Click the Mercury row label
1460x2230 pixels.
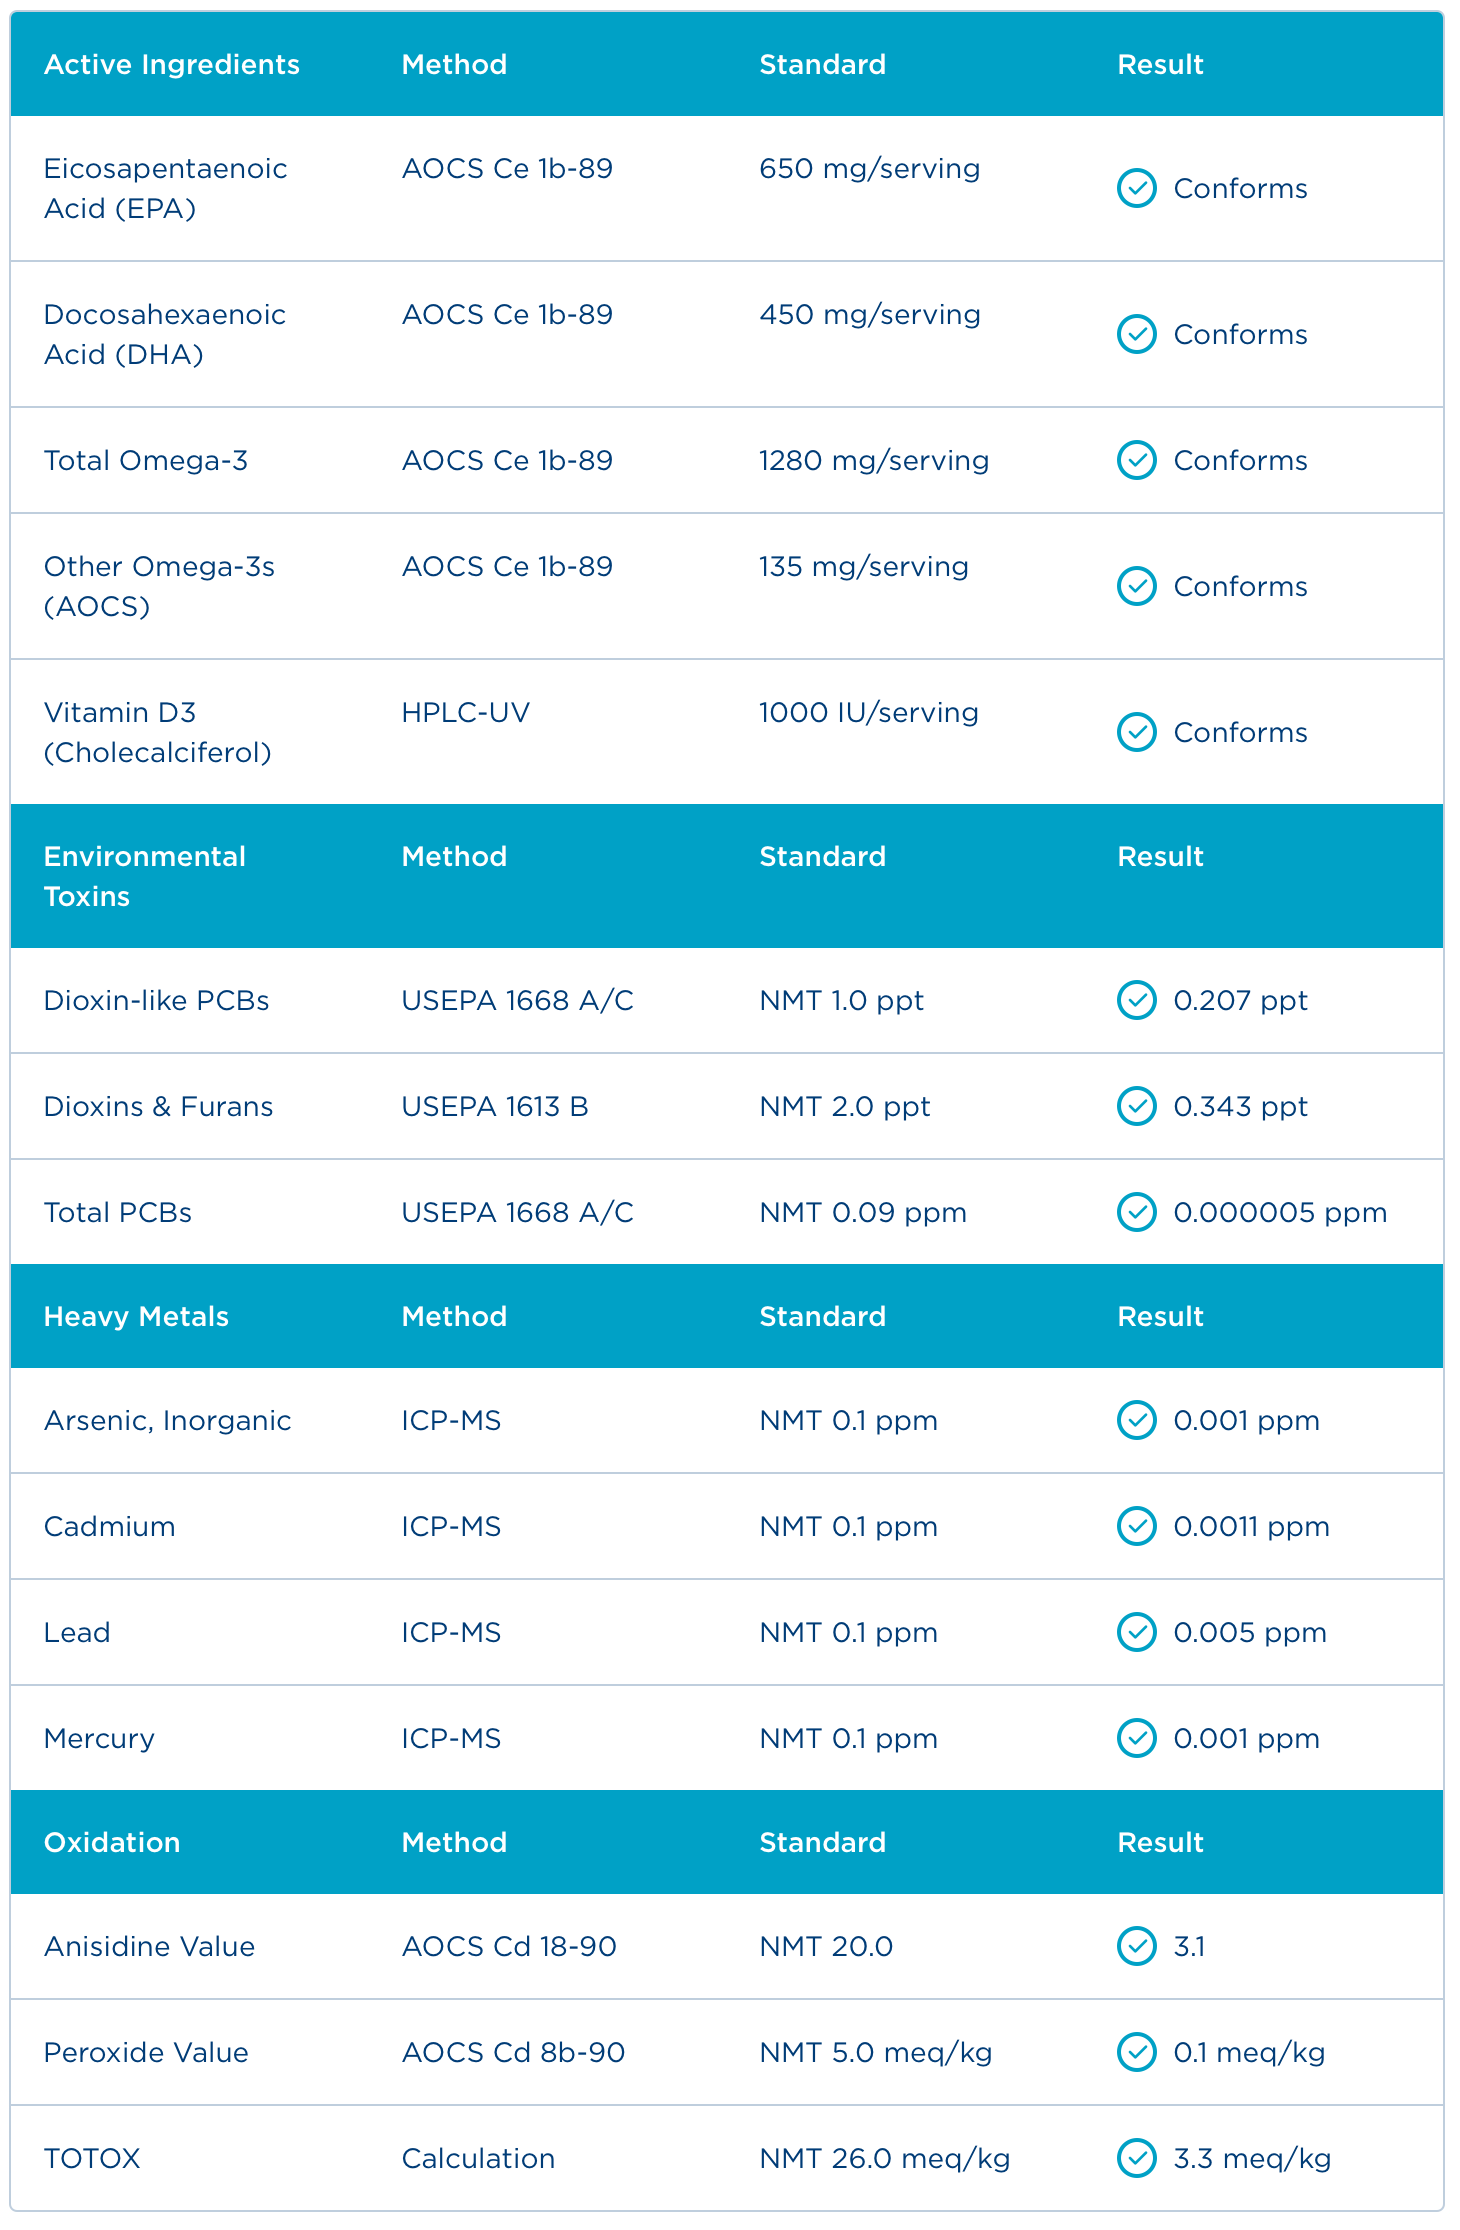point(99,1738)
